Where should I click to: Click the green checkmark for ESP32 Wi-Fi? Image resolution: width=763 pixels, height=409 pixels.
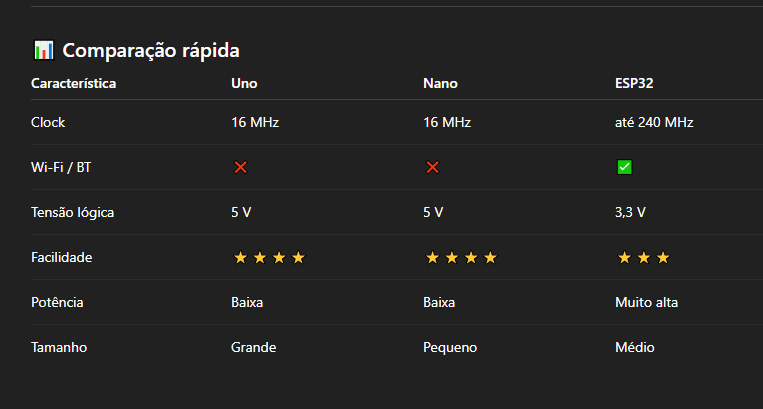tap(624, 167)
